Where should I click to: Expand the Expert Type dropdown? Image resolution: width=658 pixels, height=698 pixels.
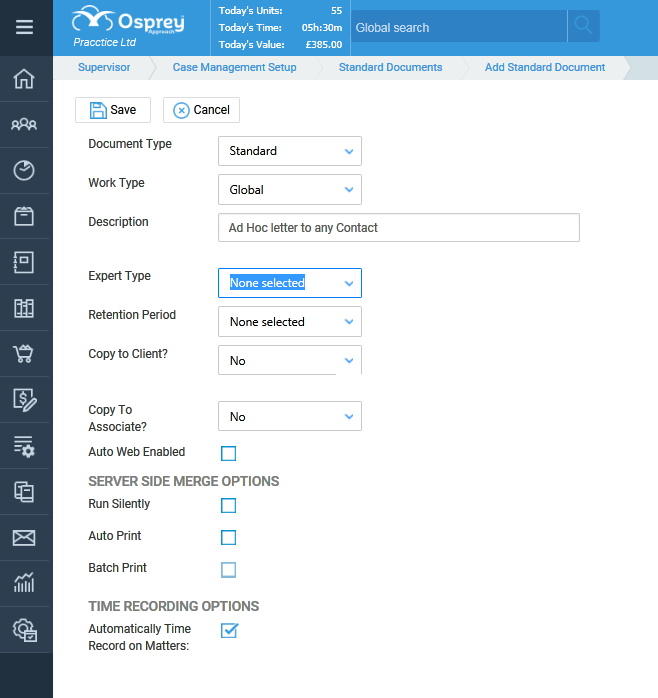pos(290,283)
